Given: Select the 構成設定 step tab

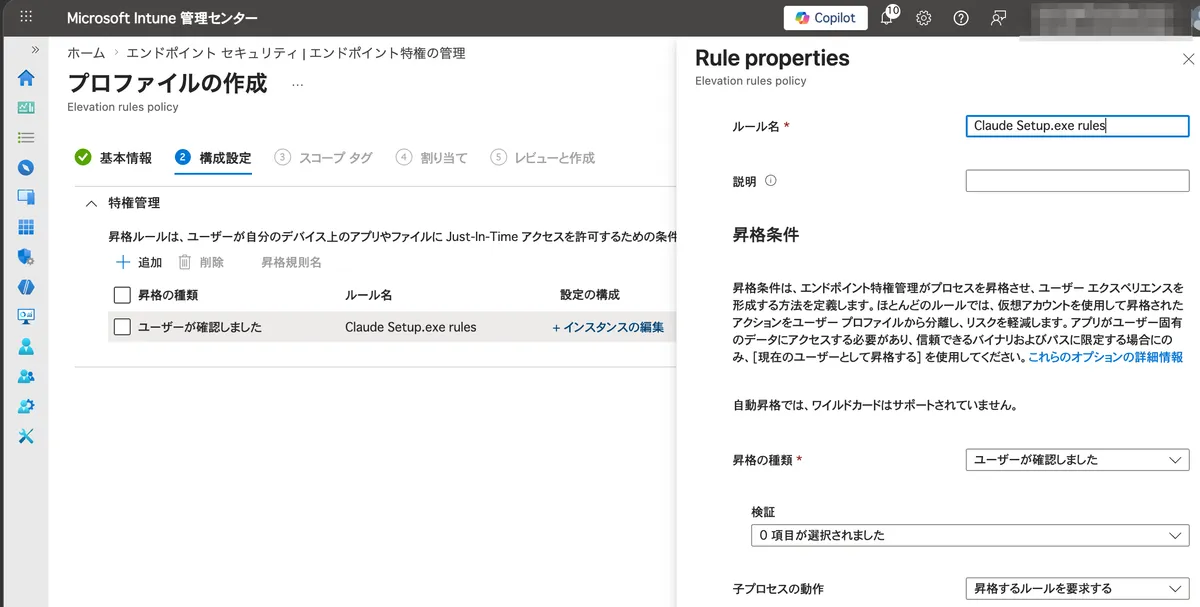Looking at the screenshot, I should [x=213, y=158].
